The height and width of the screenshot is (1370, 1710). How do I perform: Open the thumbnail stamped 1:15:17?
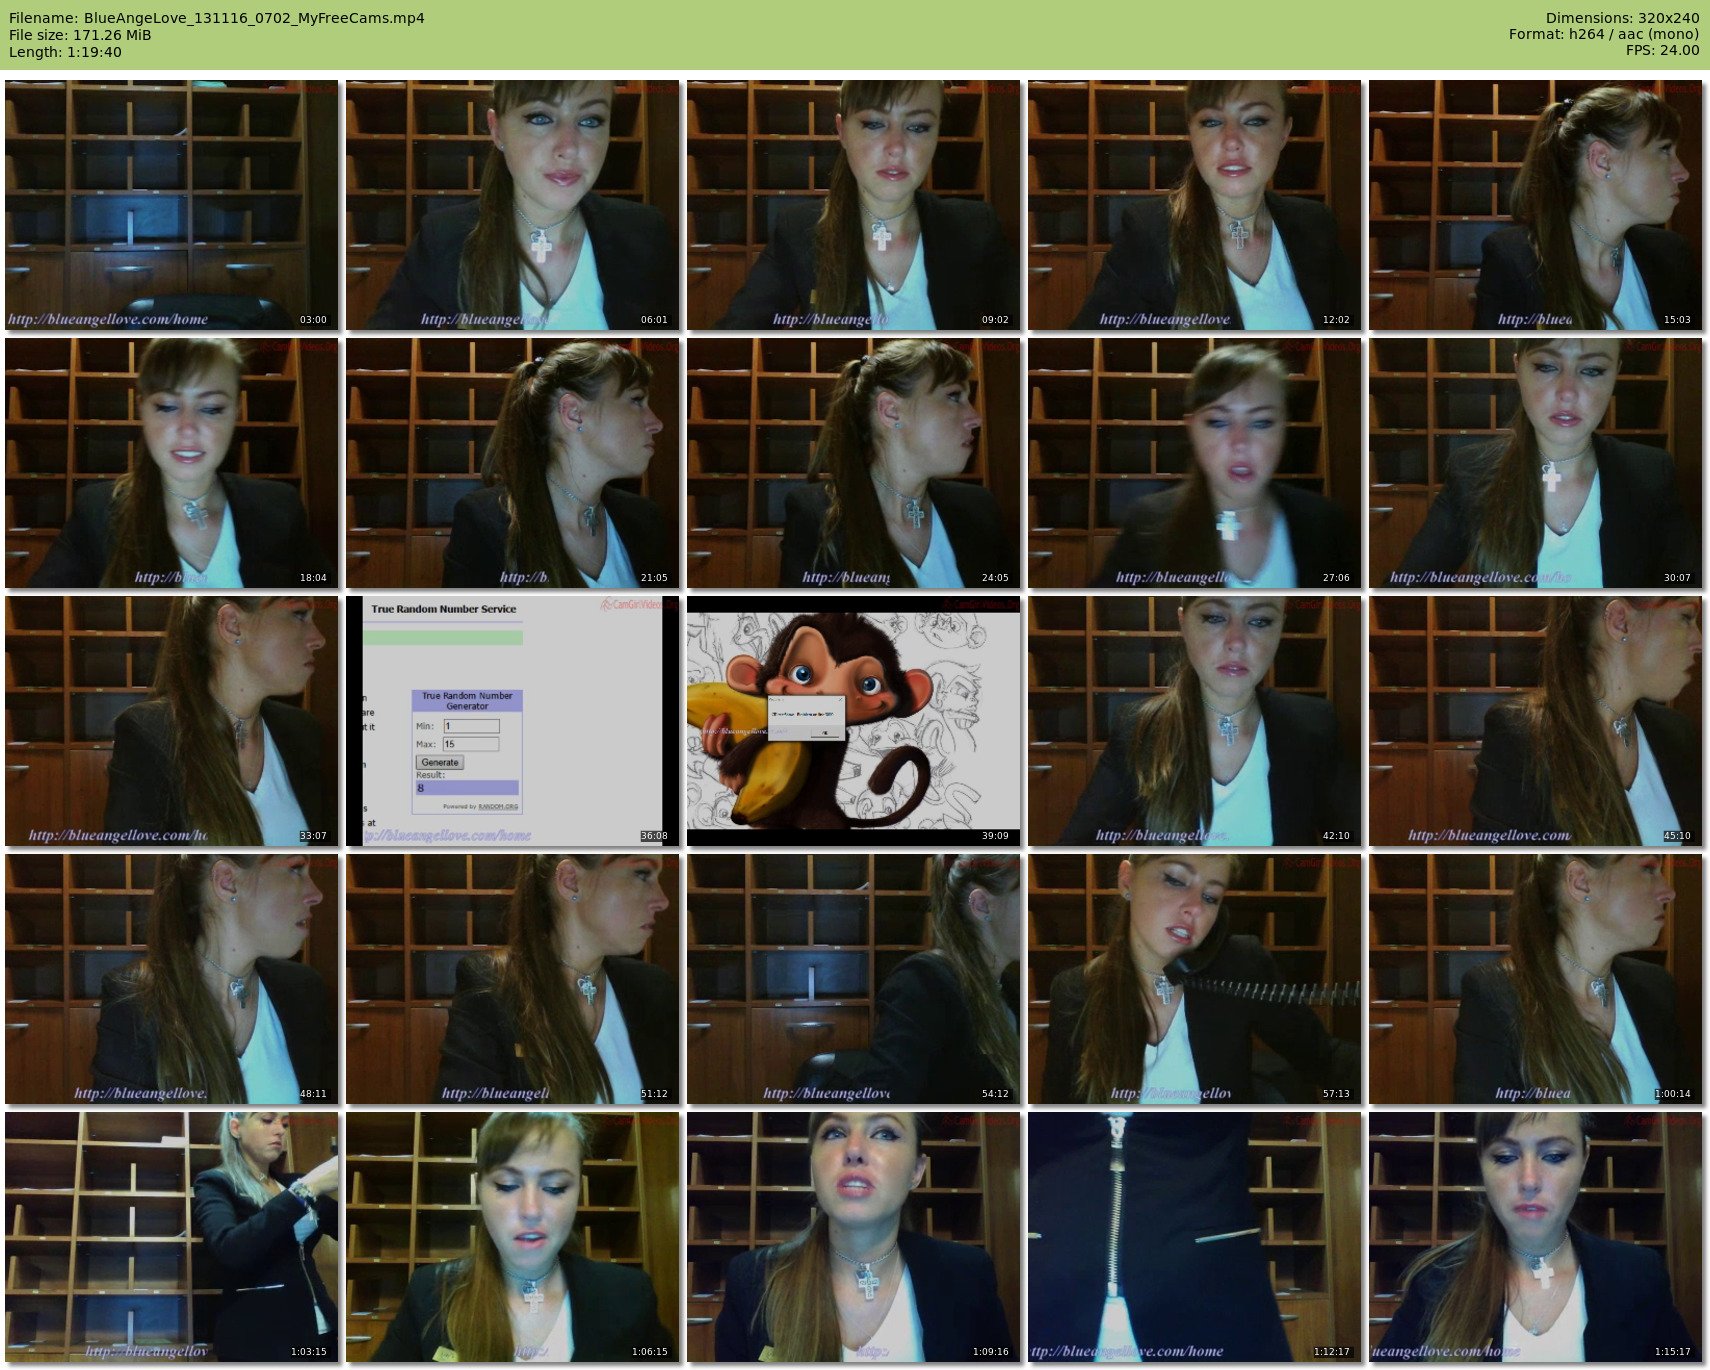pos(1536,1237)
